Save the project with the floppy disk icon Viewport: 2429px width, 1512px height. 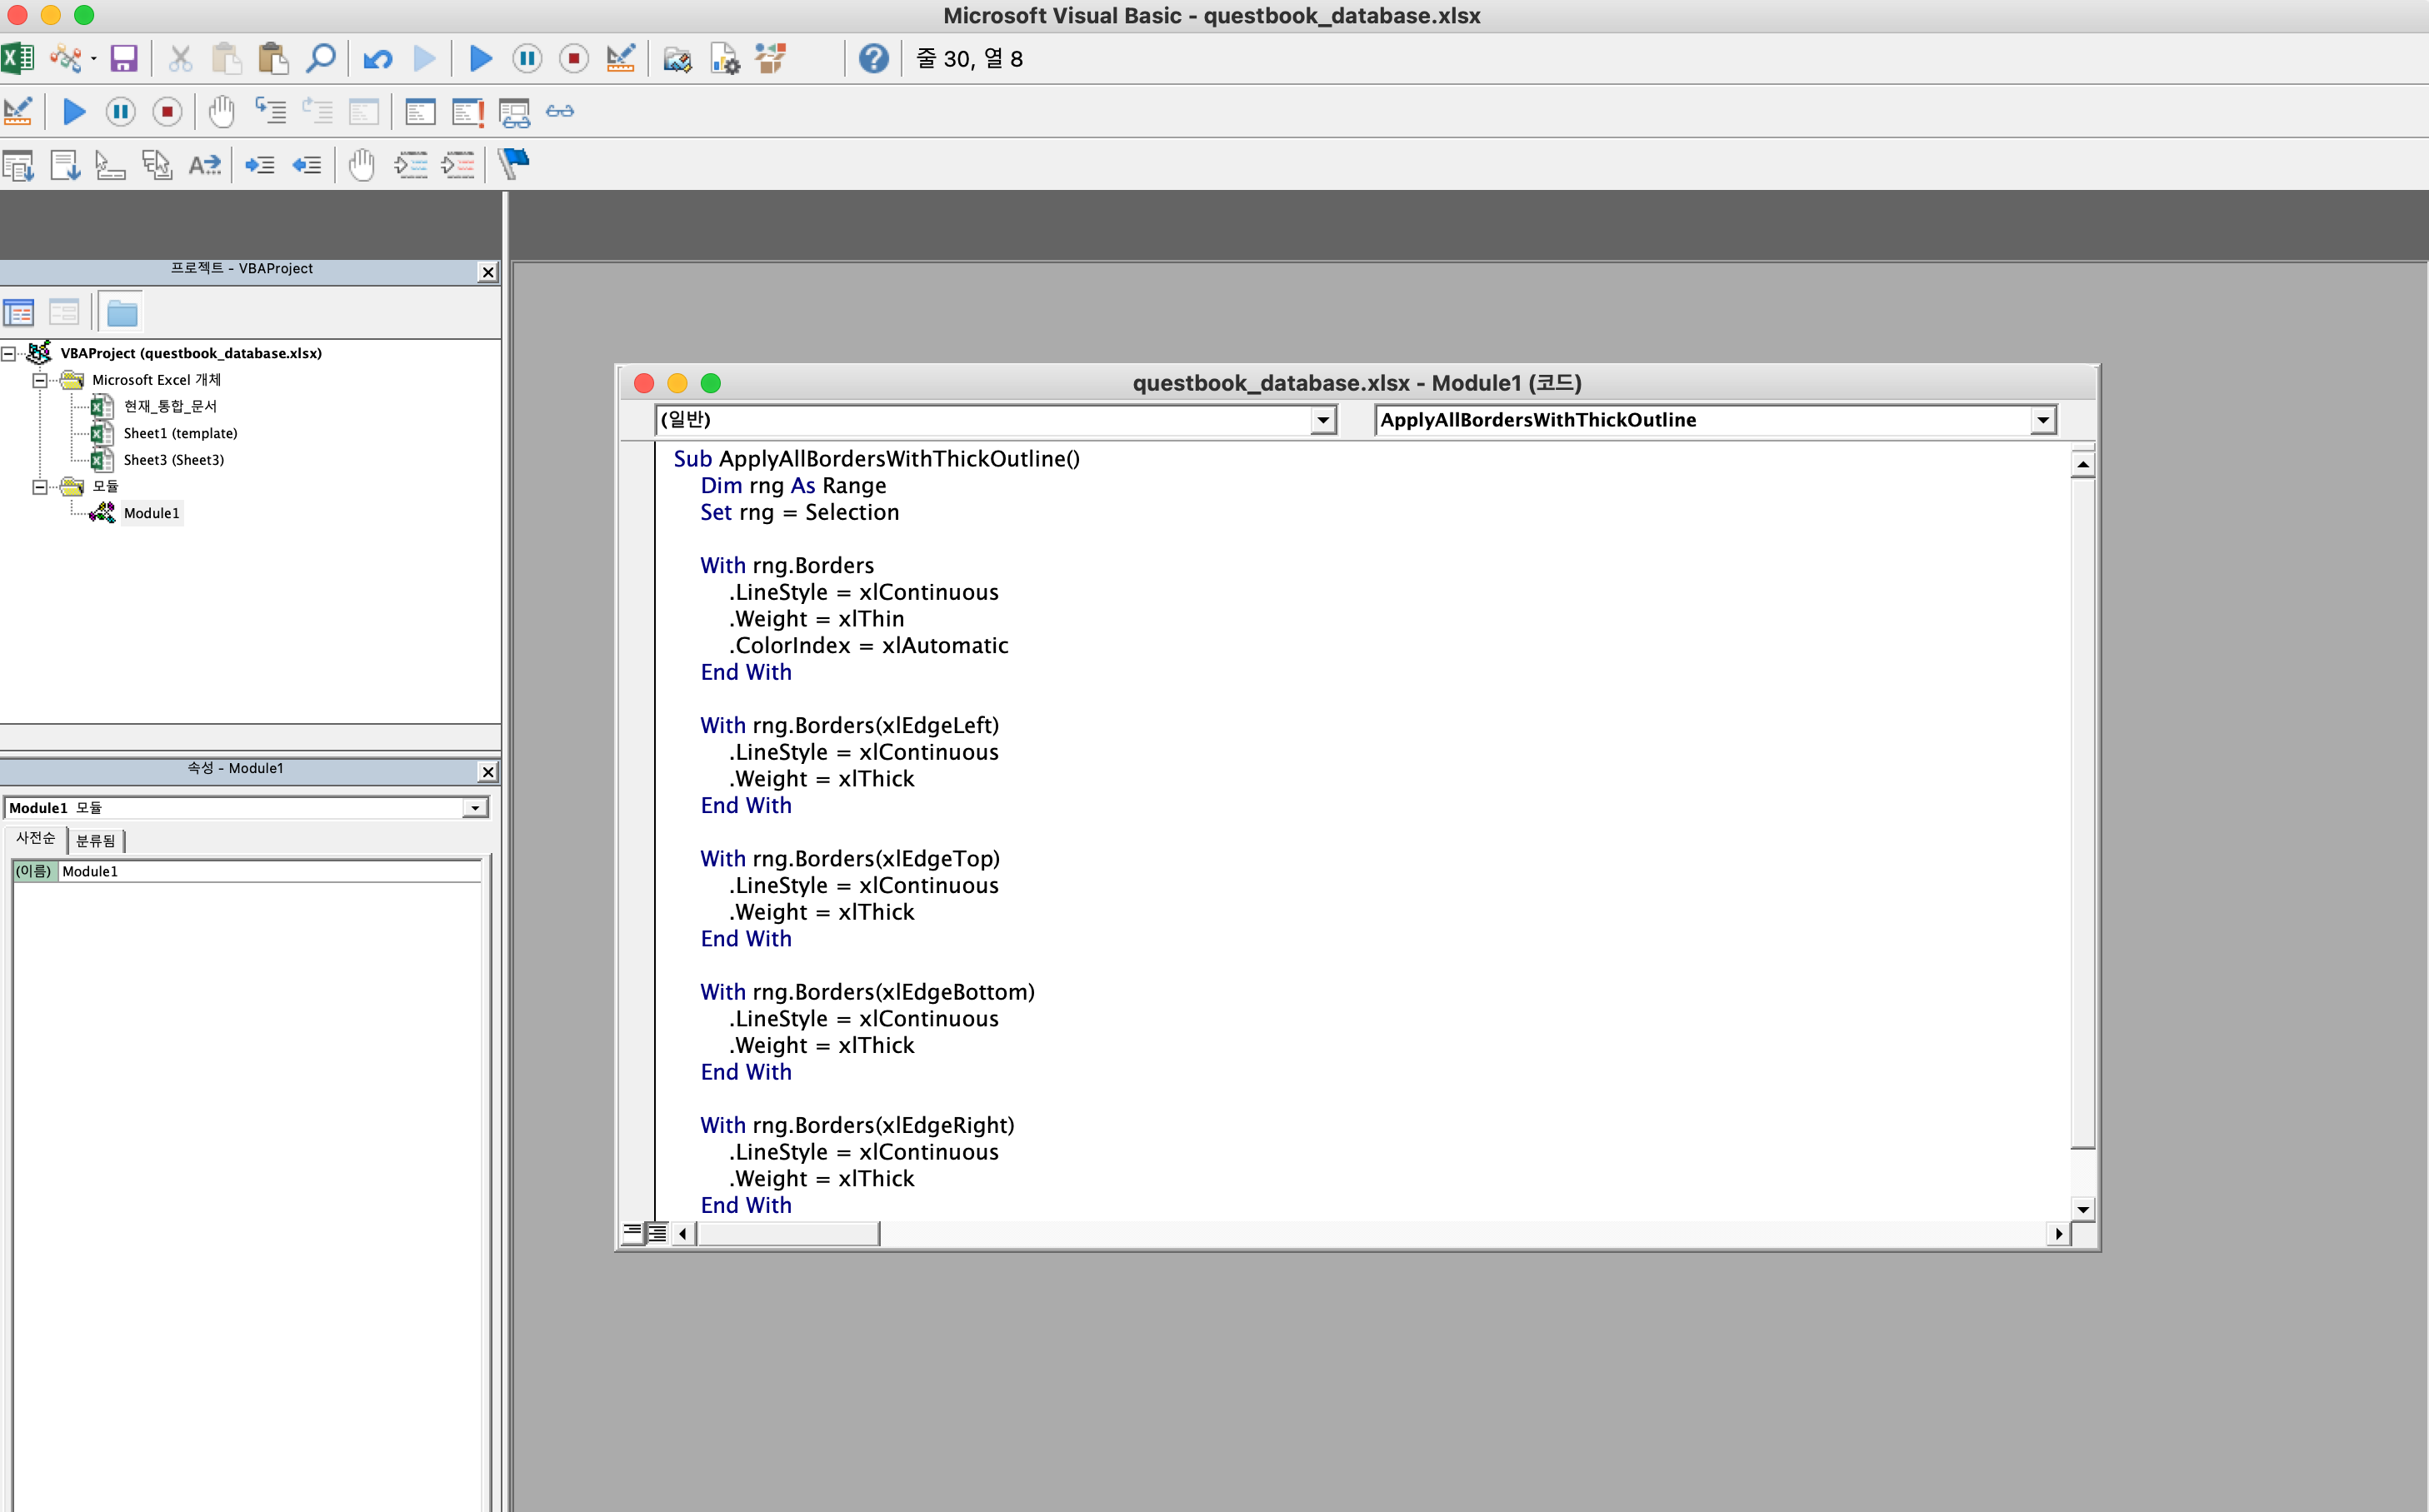[123, 59]
